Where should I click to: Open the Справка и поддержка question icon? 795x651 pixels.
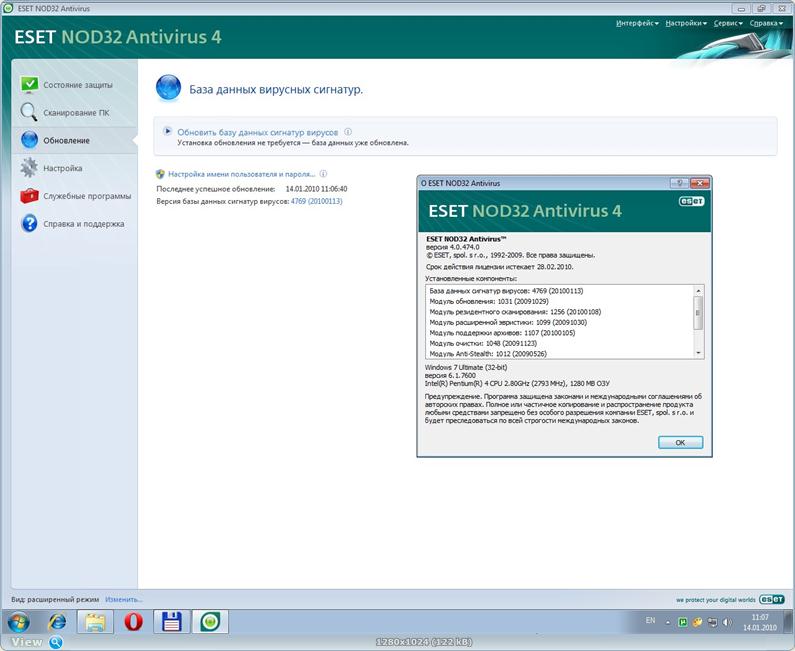pos(29,223)
